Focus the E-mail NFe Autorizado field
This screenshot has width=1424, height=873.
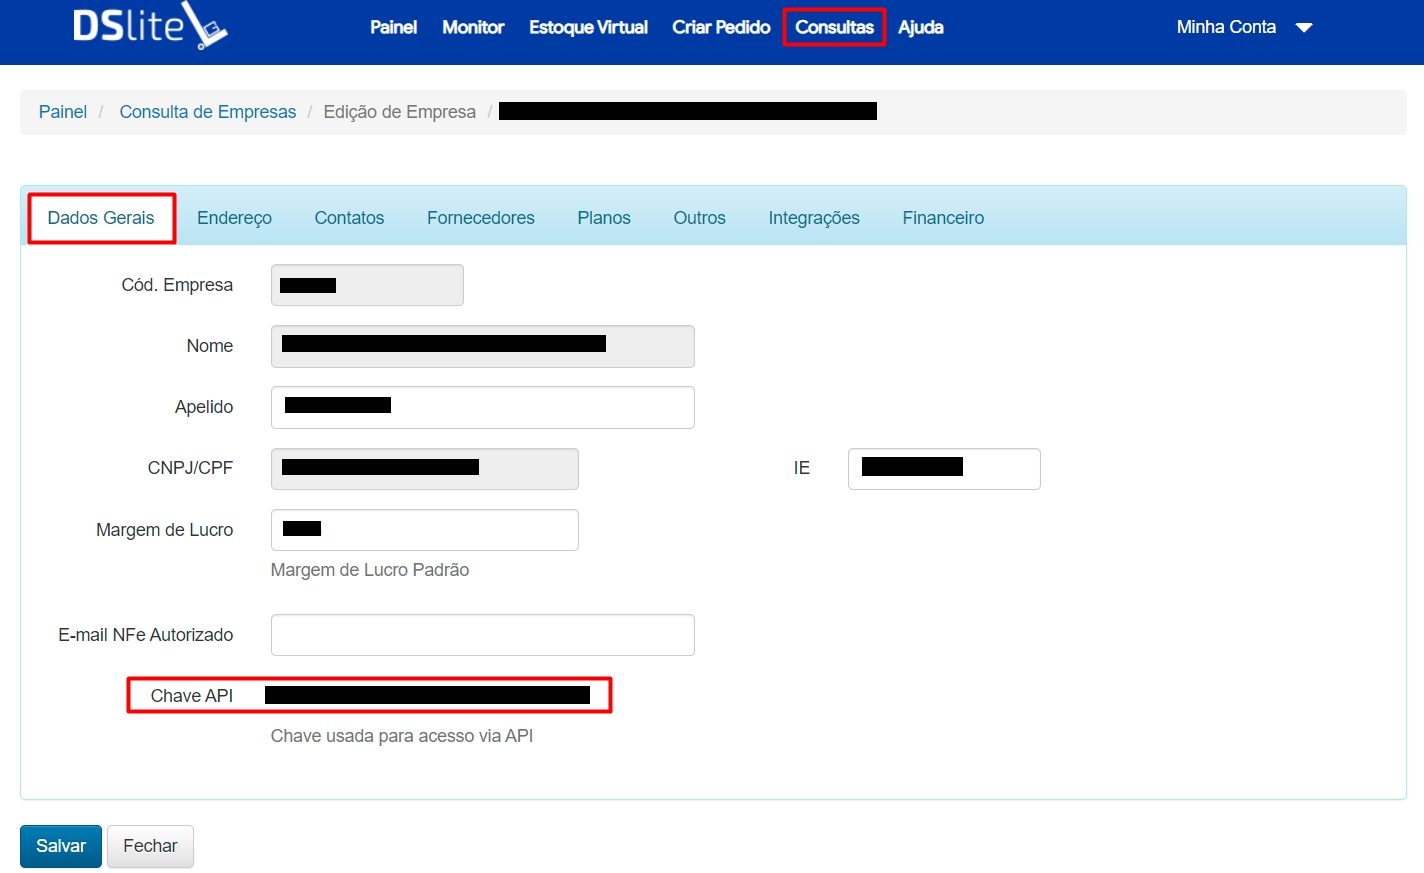pos(482,635)
